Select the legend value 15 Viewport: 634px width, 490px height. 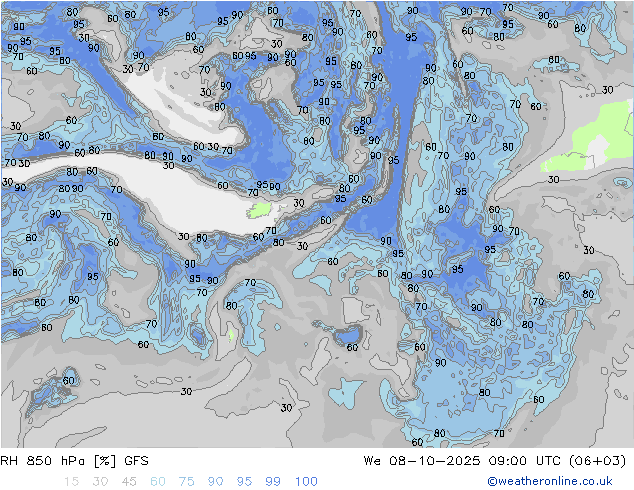(x=71, y=482)
